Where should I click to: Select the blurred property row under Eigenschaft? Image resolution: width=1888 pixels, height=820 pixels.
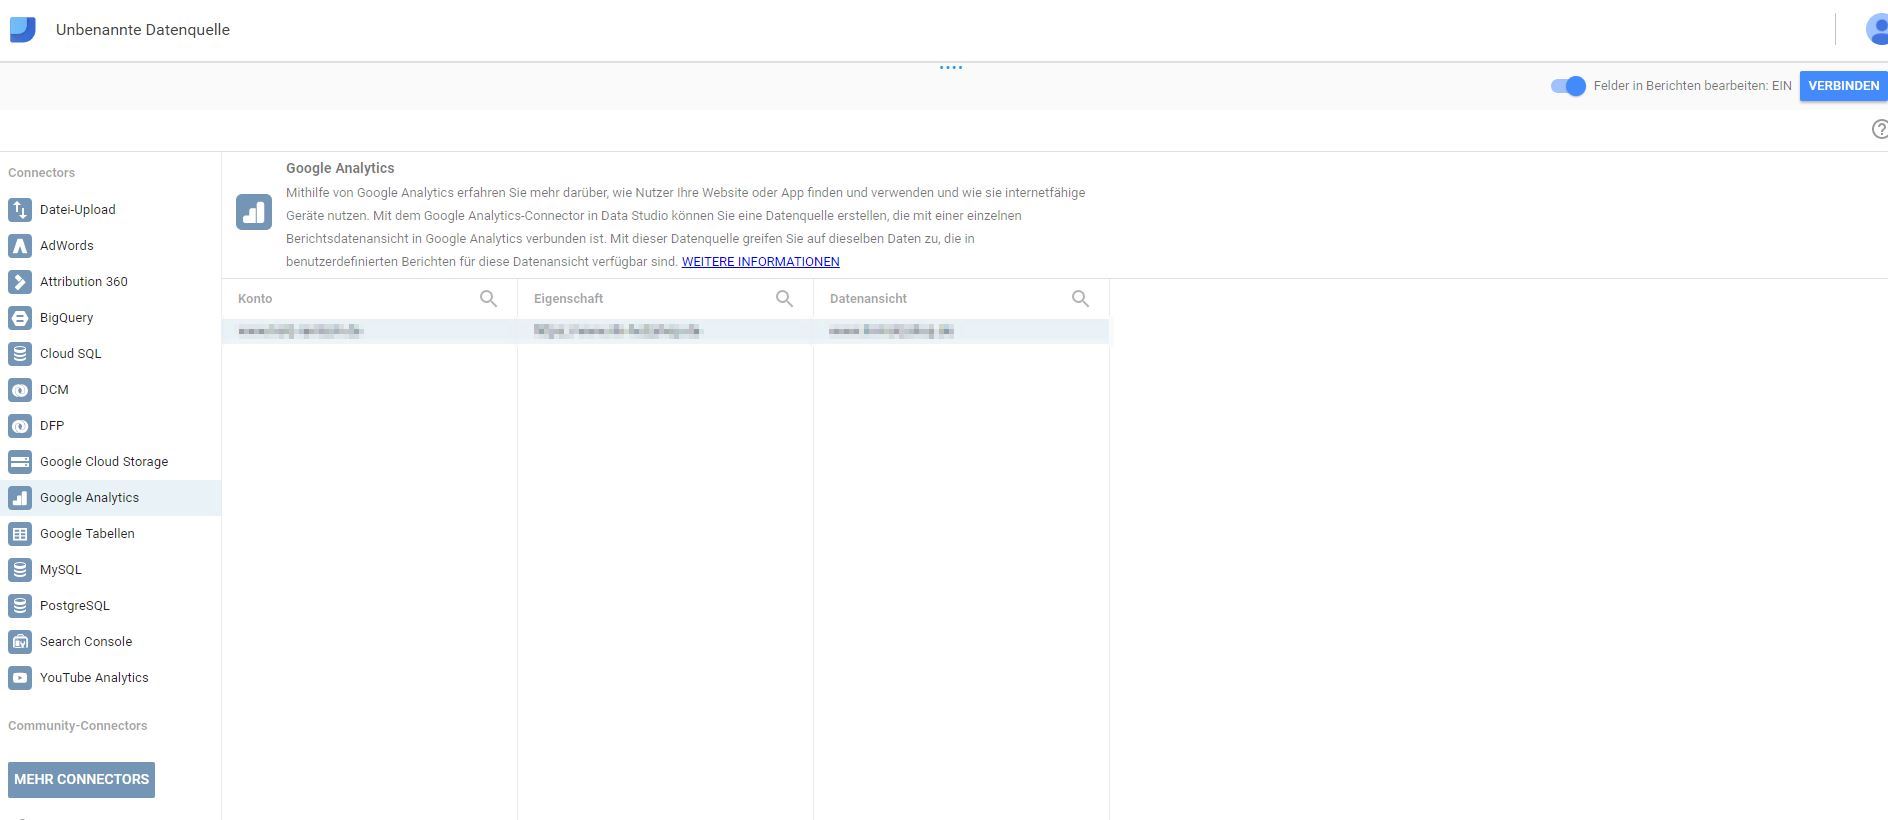pos(665,331)
